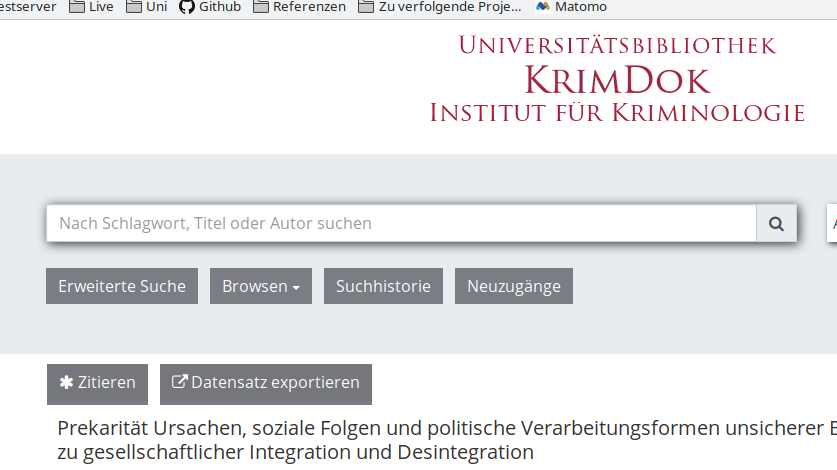837x470 pixels.
Task: Click the search field for Schlagwort, Titel oder Autor
Action: (401, 223)
